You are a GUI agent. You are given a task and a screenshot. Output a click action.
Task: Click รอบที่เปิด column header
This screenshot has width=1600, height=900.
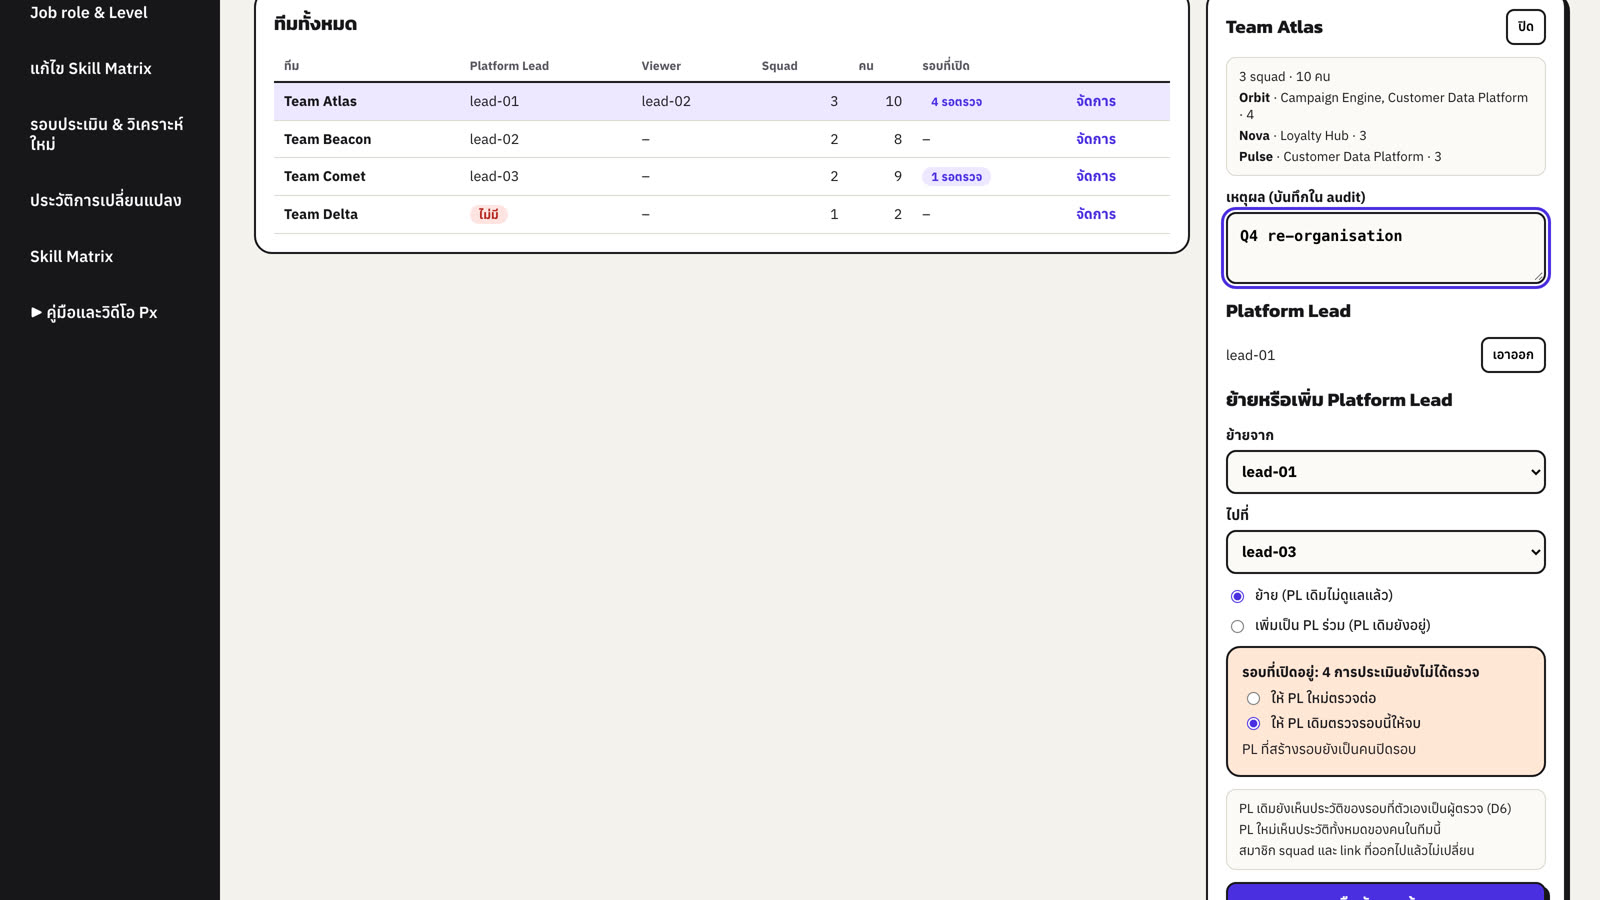pyautogui.click(x=945, y=66)
